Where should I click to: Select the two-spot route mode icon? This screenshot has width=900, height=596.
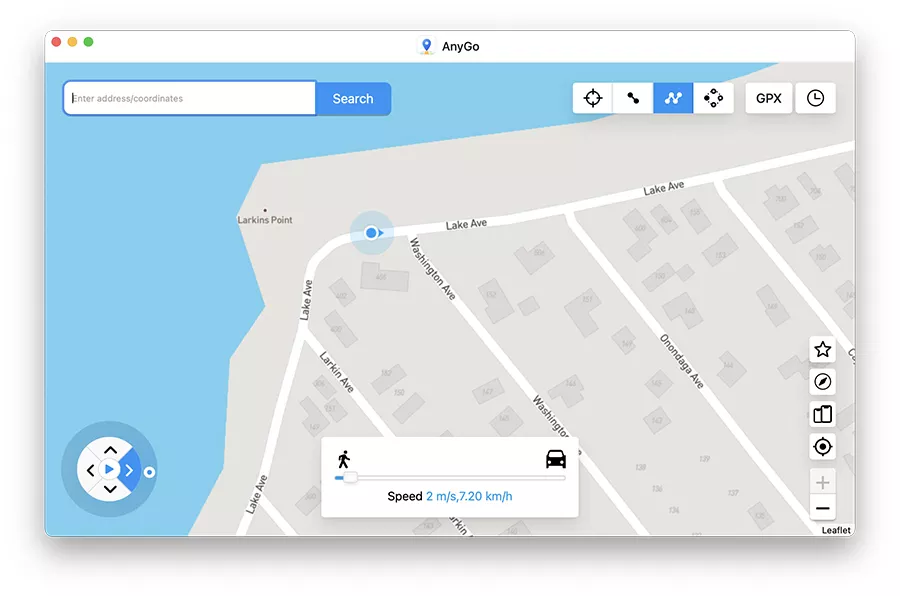[x=633, y=98]
